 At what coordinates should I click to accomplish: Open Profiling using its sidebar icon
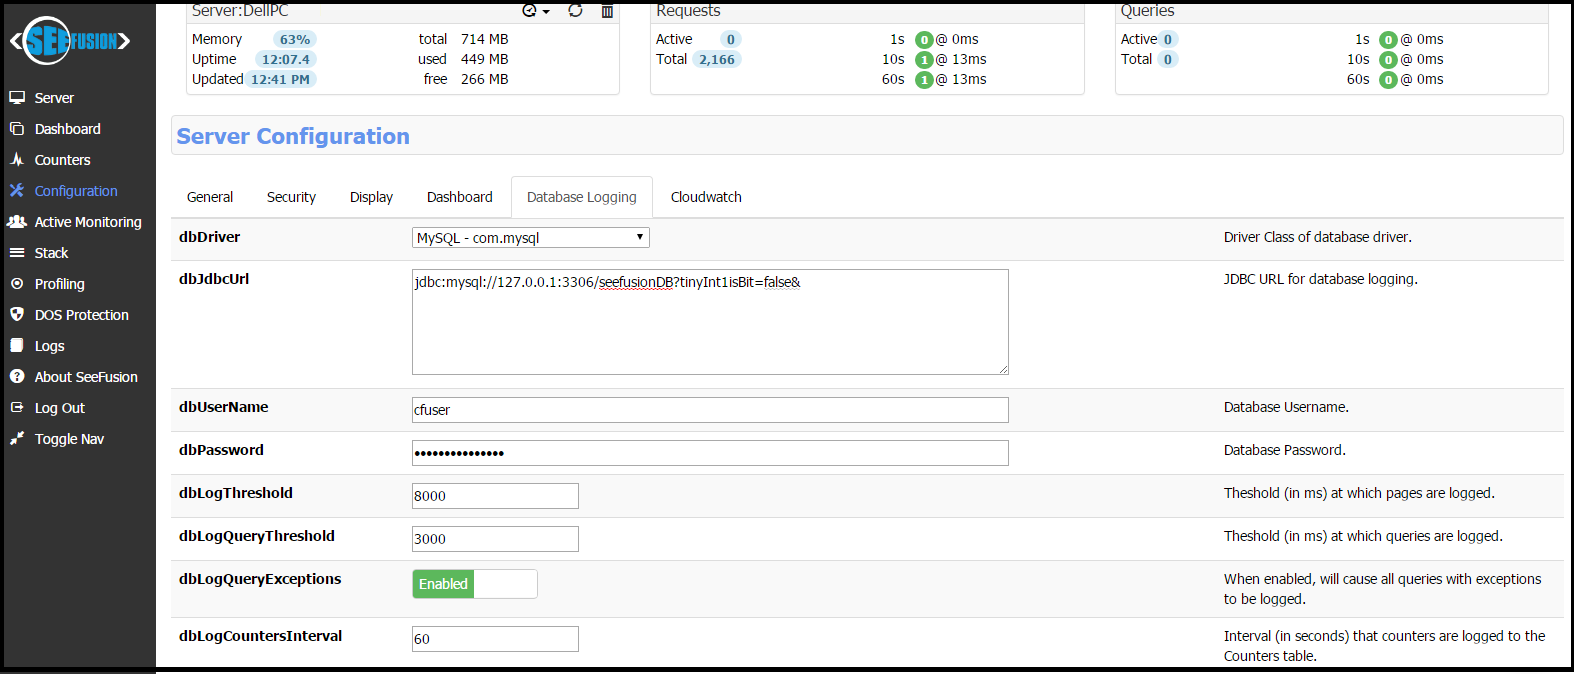pos(17,284)
